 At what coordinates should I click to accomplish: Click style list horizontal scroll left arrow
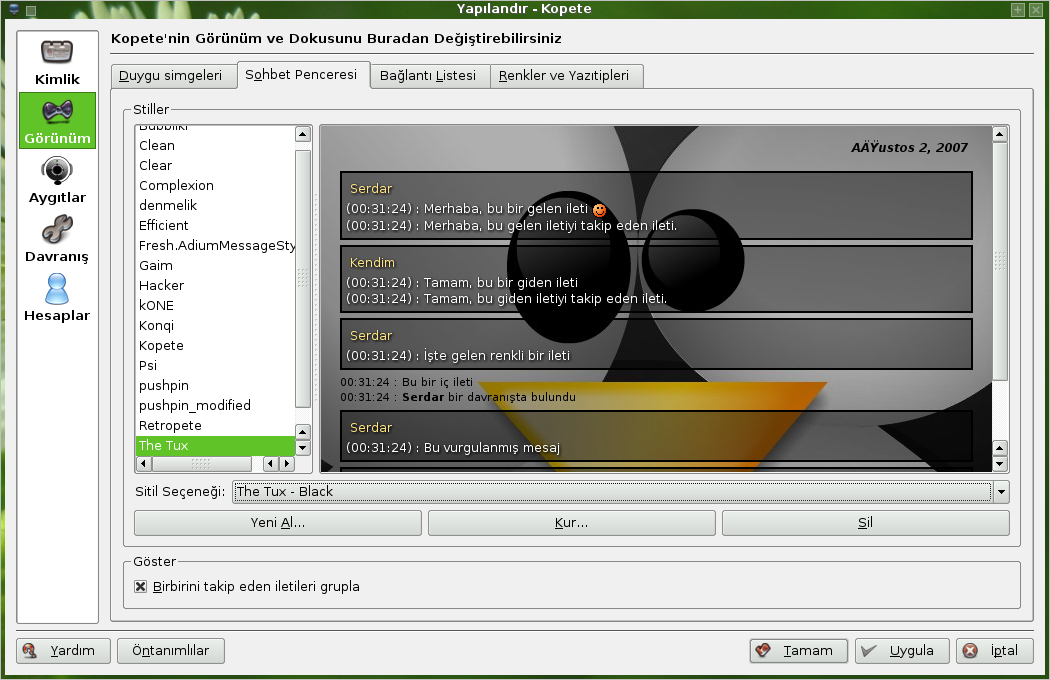point(143,464)
